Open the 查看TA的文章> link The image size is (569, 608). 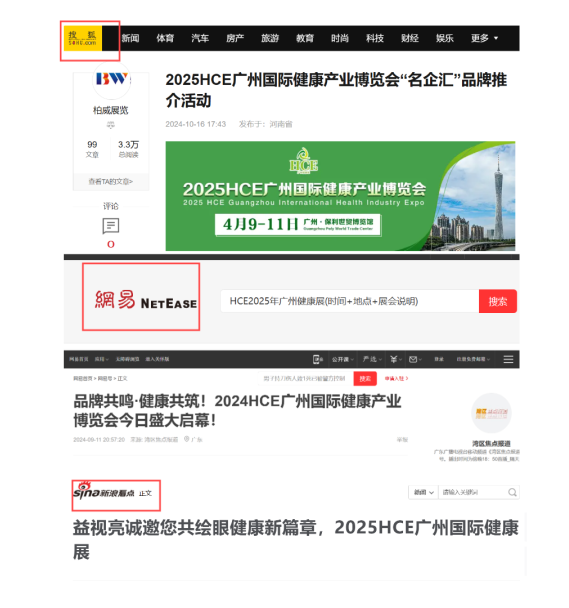point(111,181)
